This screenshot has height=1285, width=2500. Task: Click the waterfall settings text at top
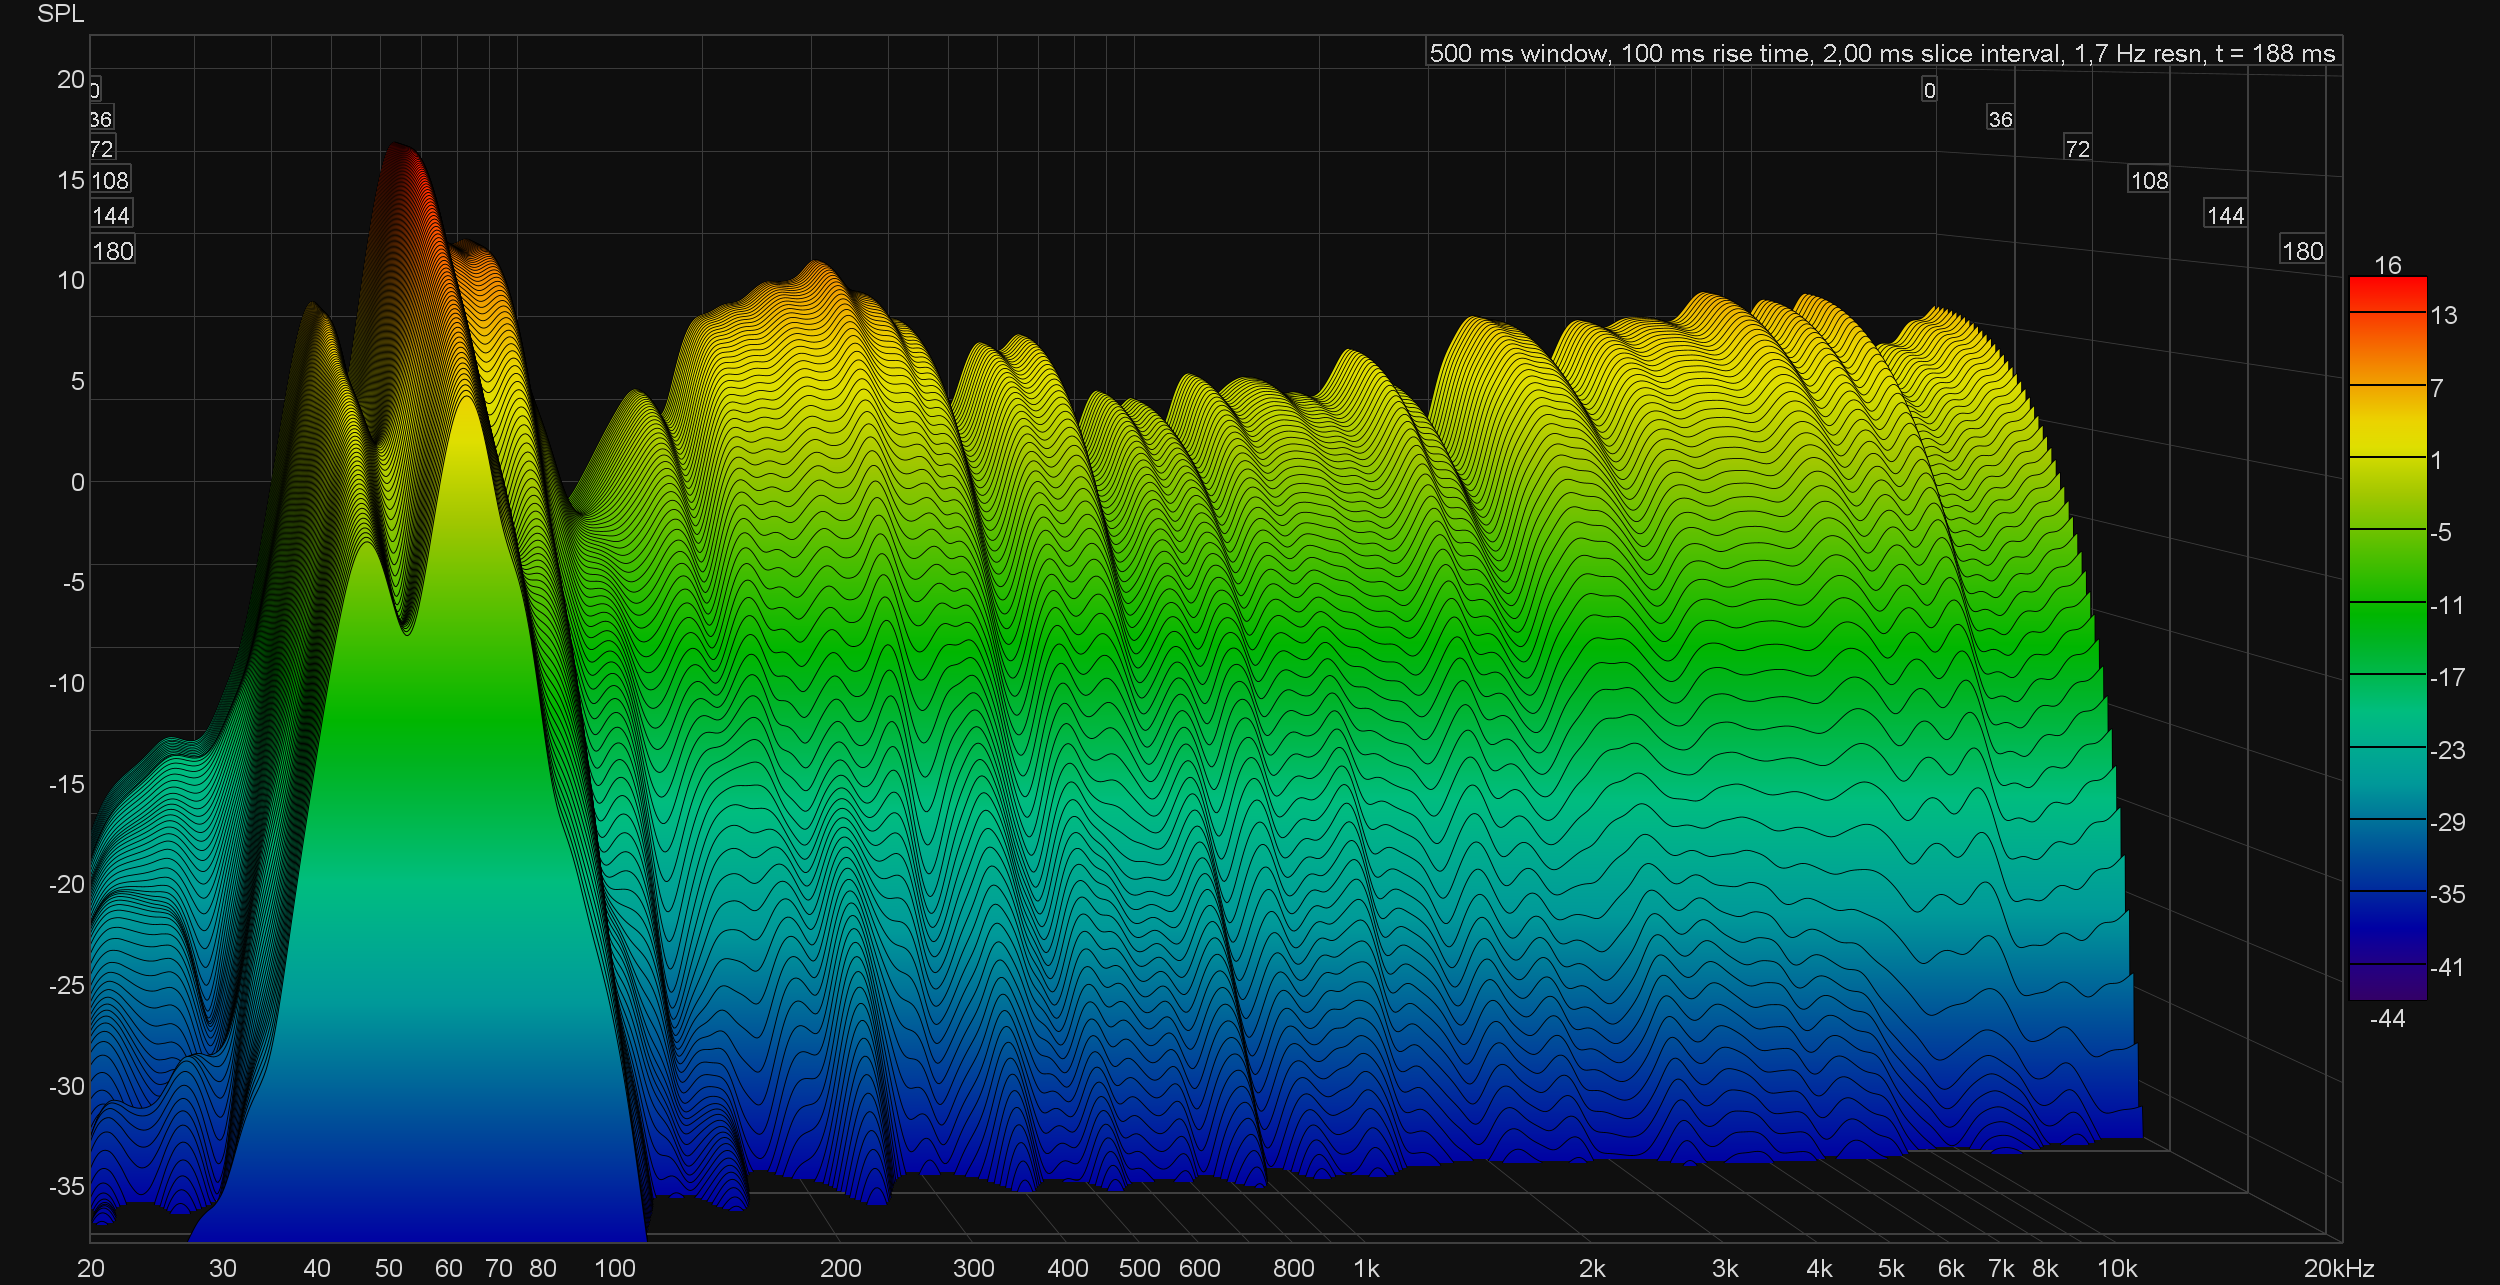(x=1882, y=53)
